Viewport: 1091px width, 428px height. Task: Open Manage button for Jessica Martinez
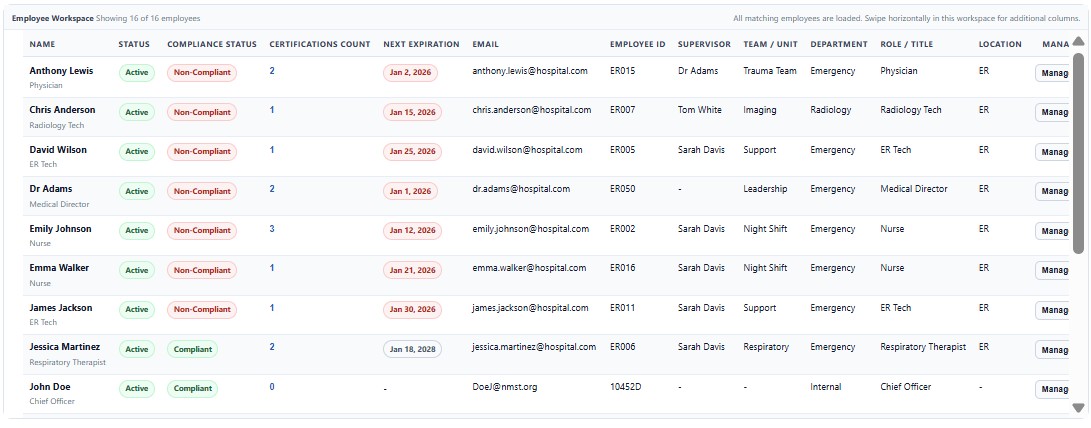(1052, 349)
